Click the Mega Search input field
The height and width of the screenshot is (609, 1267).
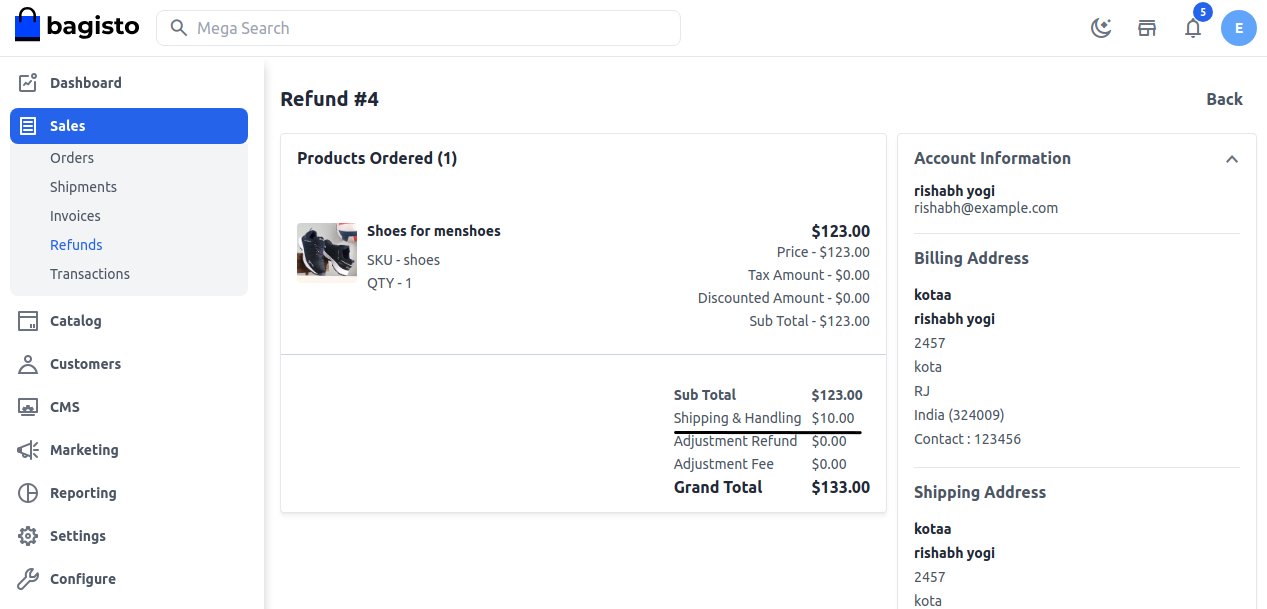(x=417, y=28)
